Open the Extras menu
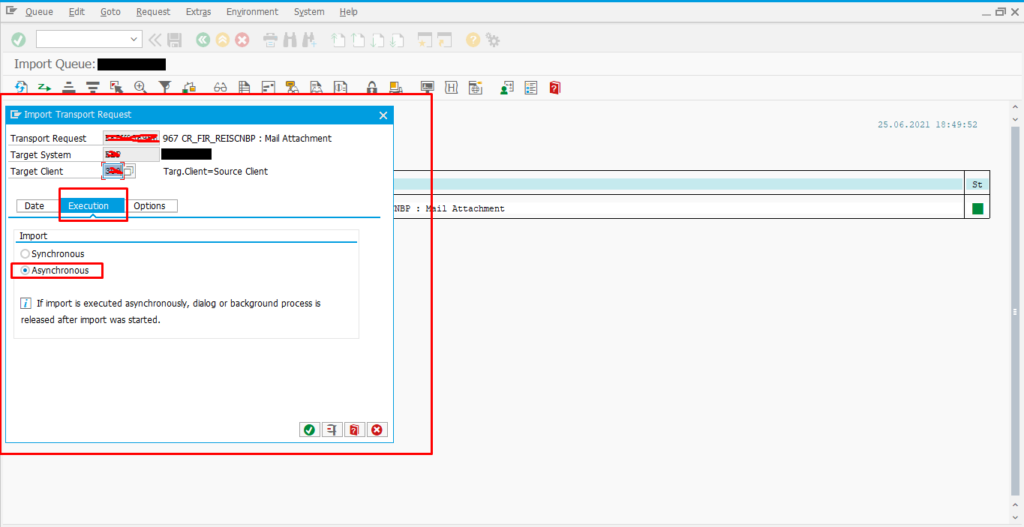Image resolution: width=1024 pixels, height=527 pixels. (199, 12)
